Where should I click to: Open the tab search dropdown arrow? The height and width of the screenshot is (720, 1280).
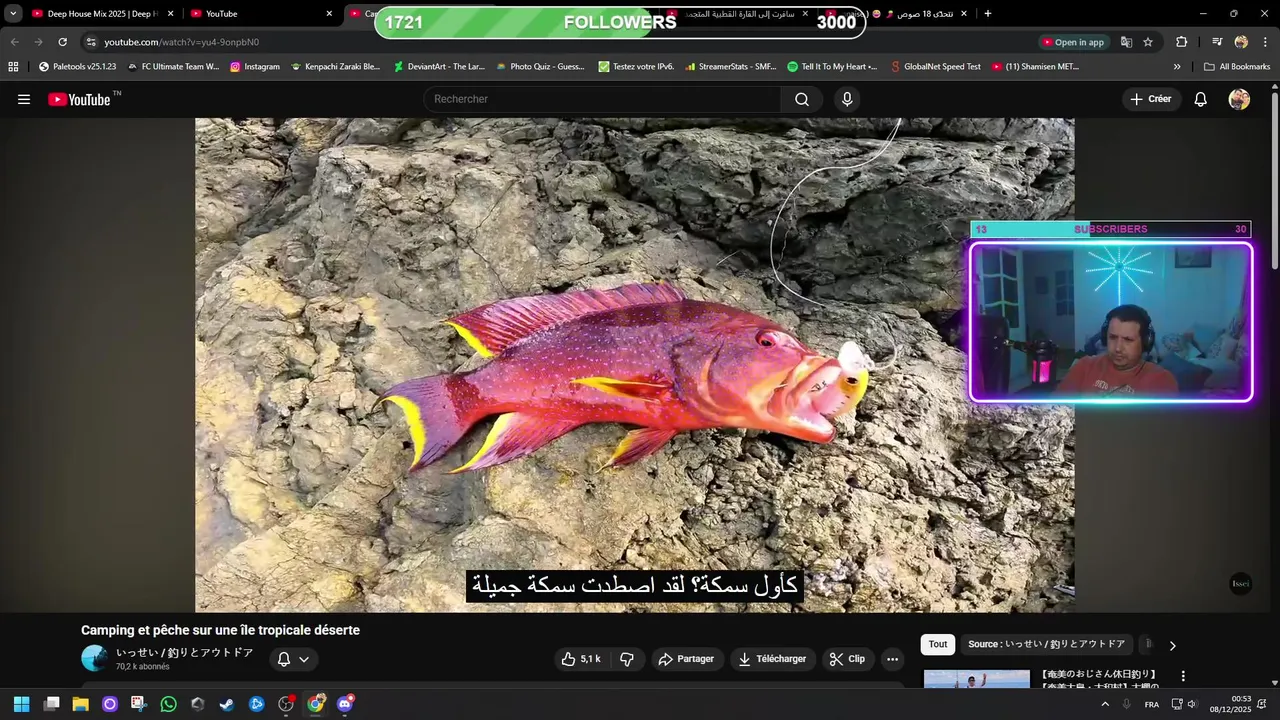(x=14, y=14)
